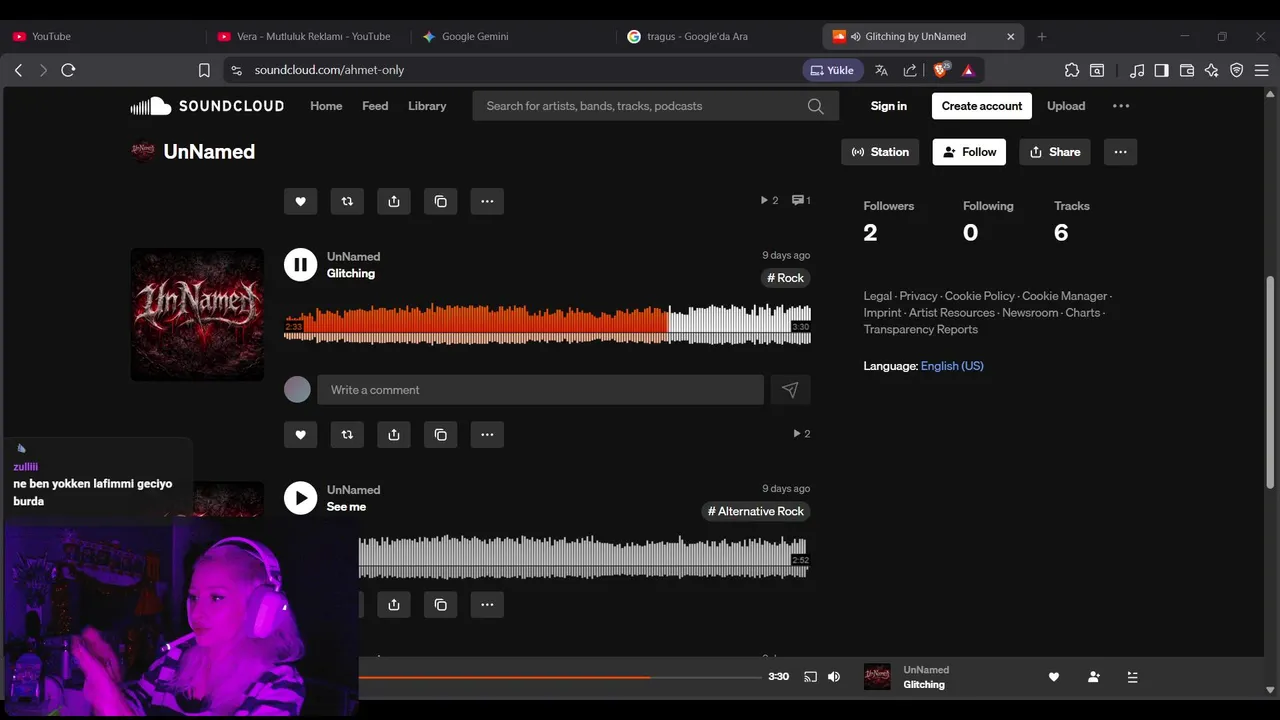Open the Brave Shields icon
Screen dimensions: 1280x720
pos(941,70)
